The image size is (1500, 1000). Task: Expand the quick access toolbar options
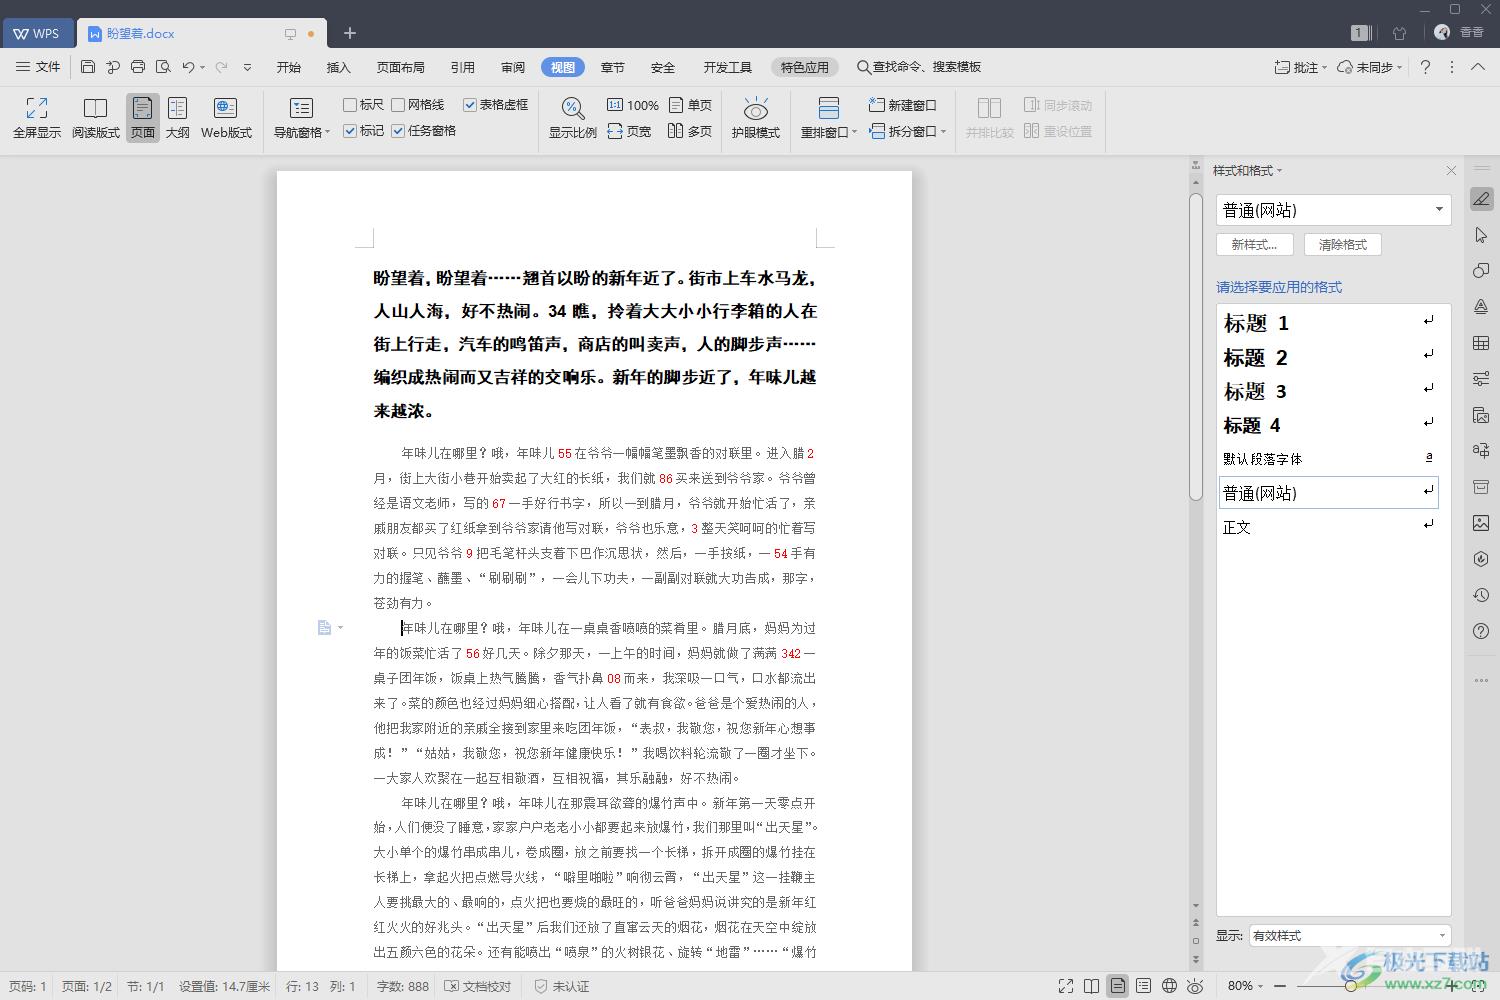[248, 67]
